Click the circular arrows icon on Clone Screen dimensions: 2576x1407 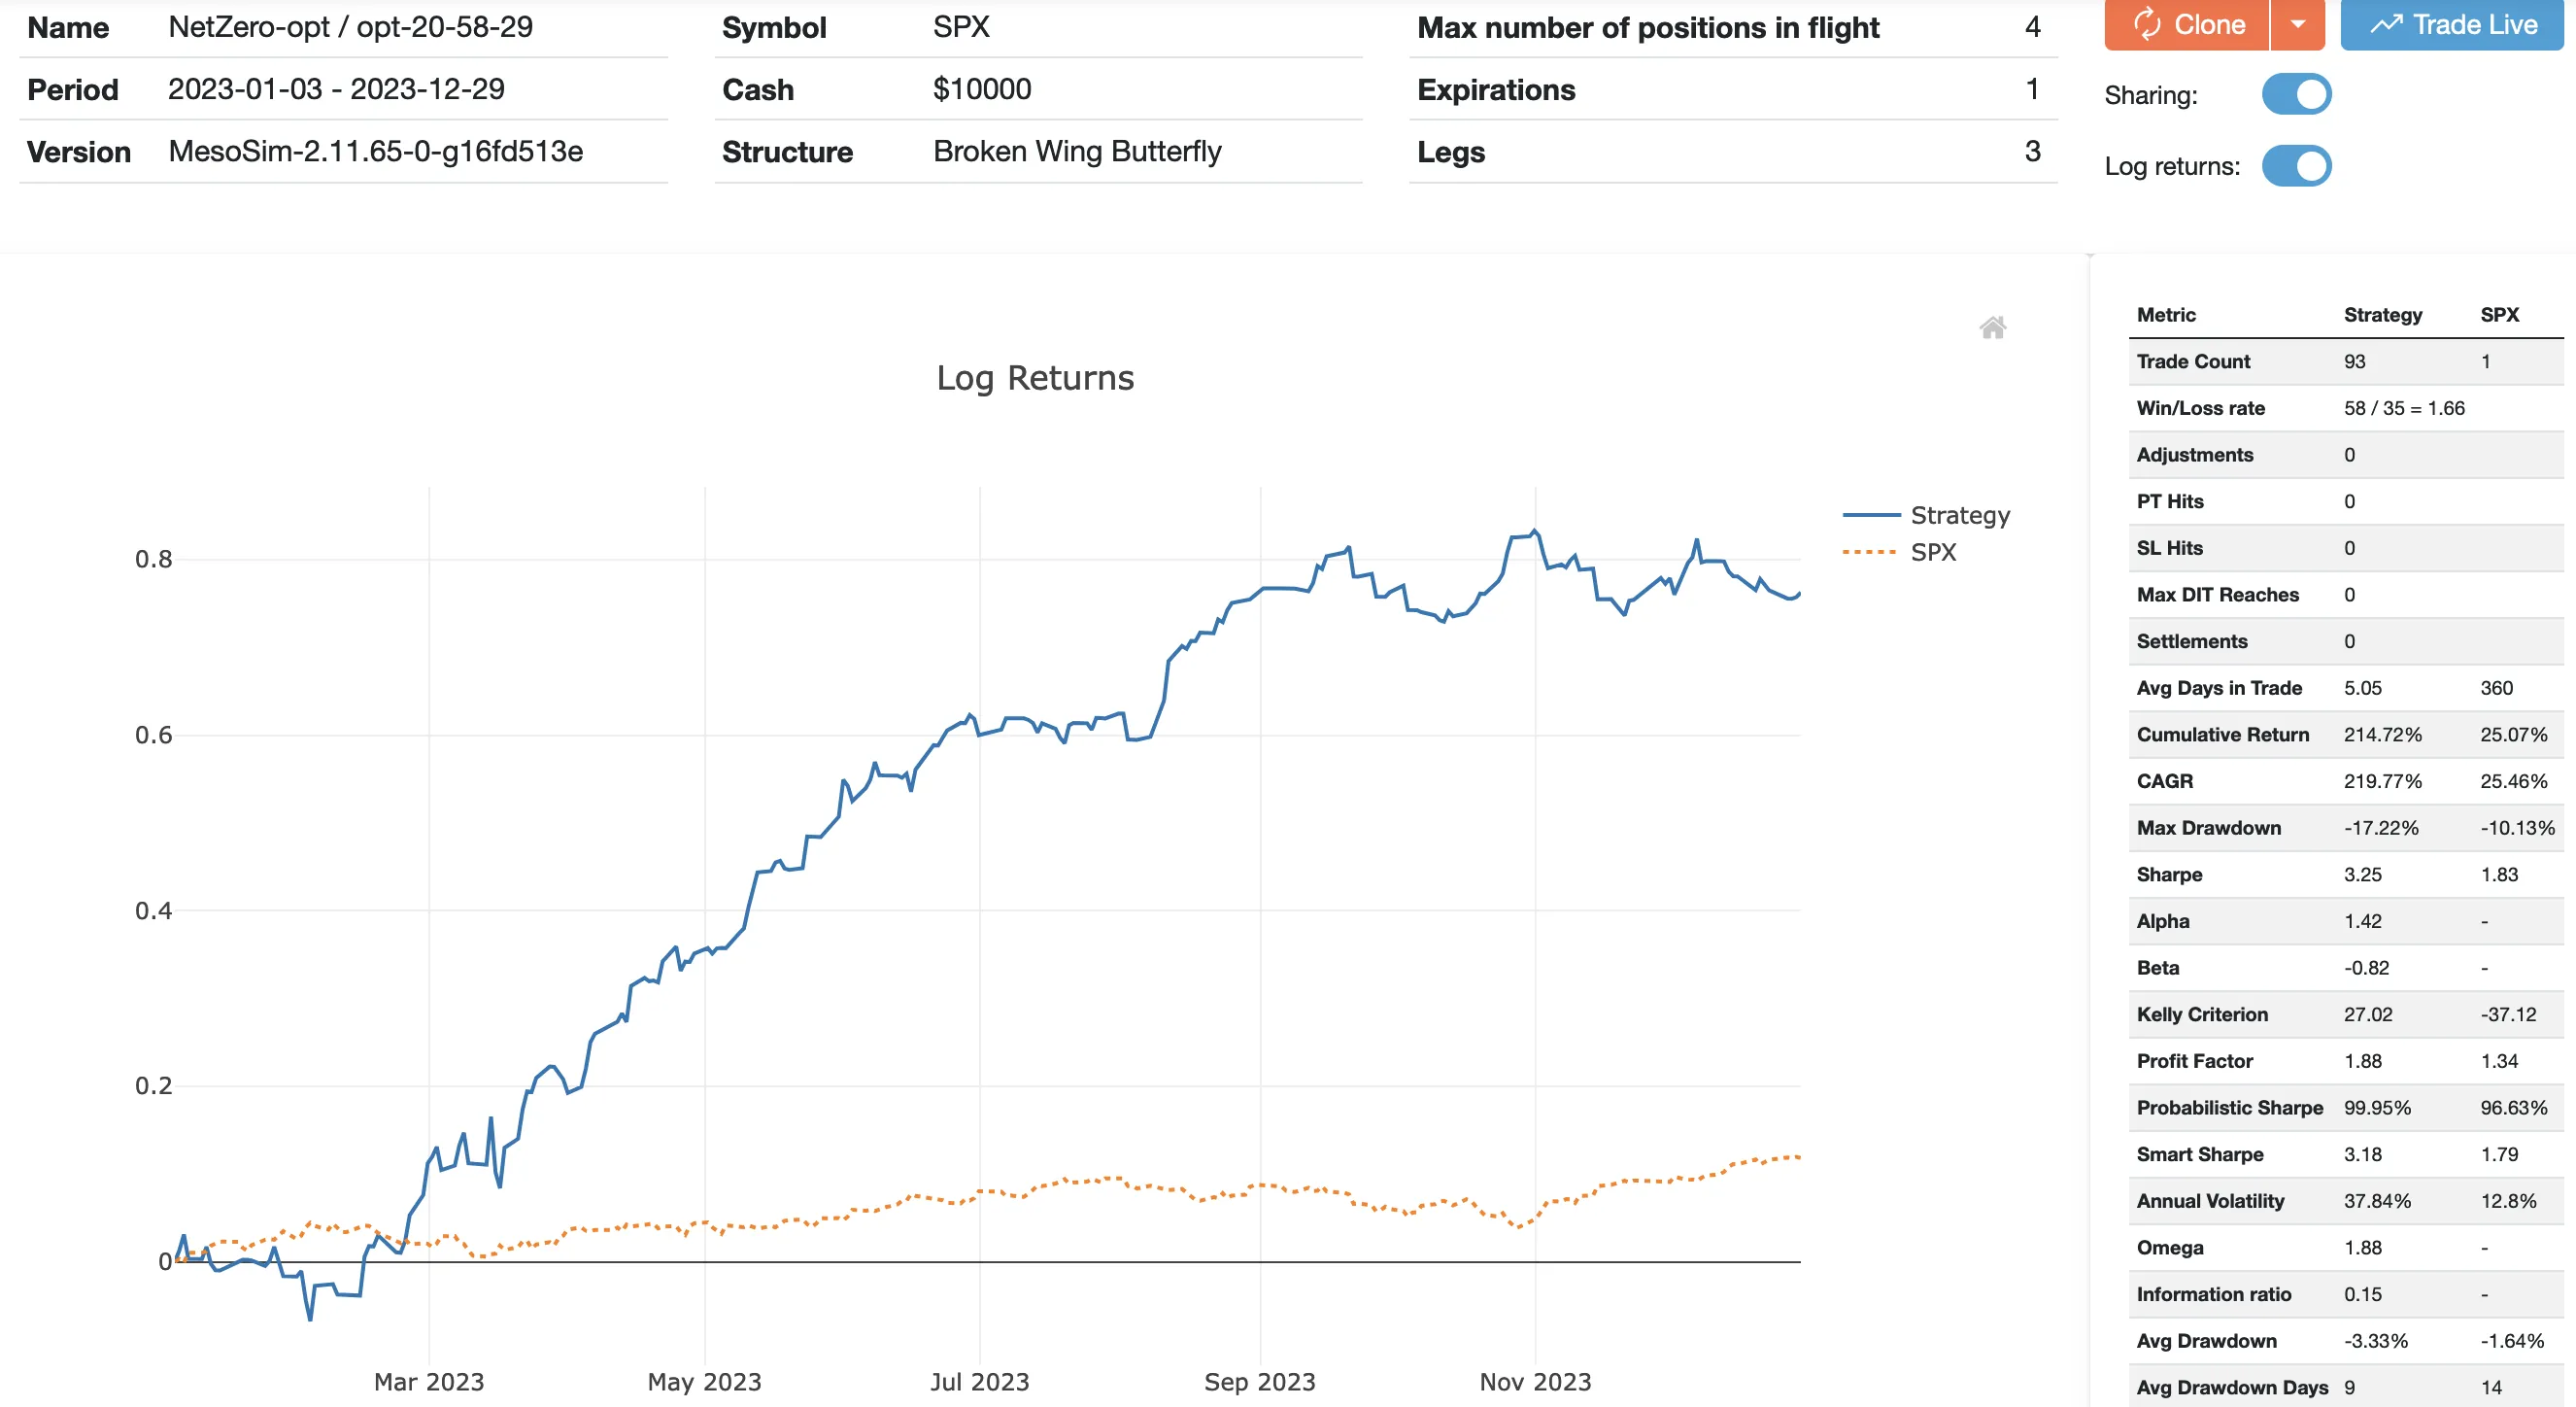(2147, 24)
